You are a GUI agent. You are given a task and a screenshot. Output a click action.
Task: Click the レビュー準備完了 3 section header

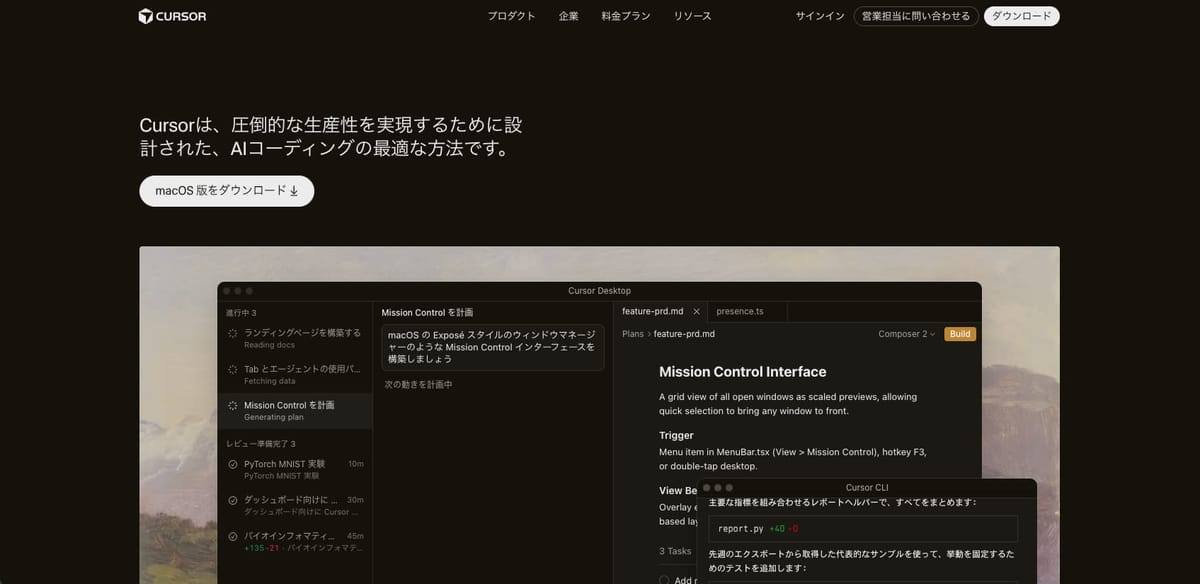click(261, 443)
